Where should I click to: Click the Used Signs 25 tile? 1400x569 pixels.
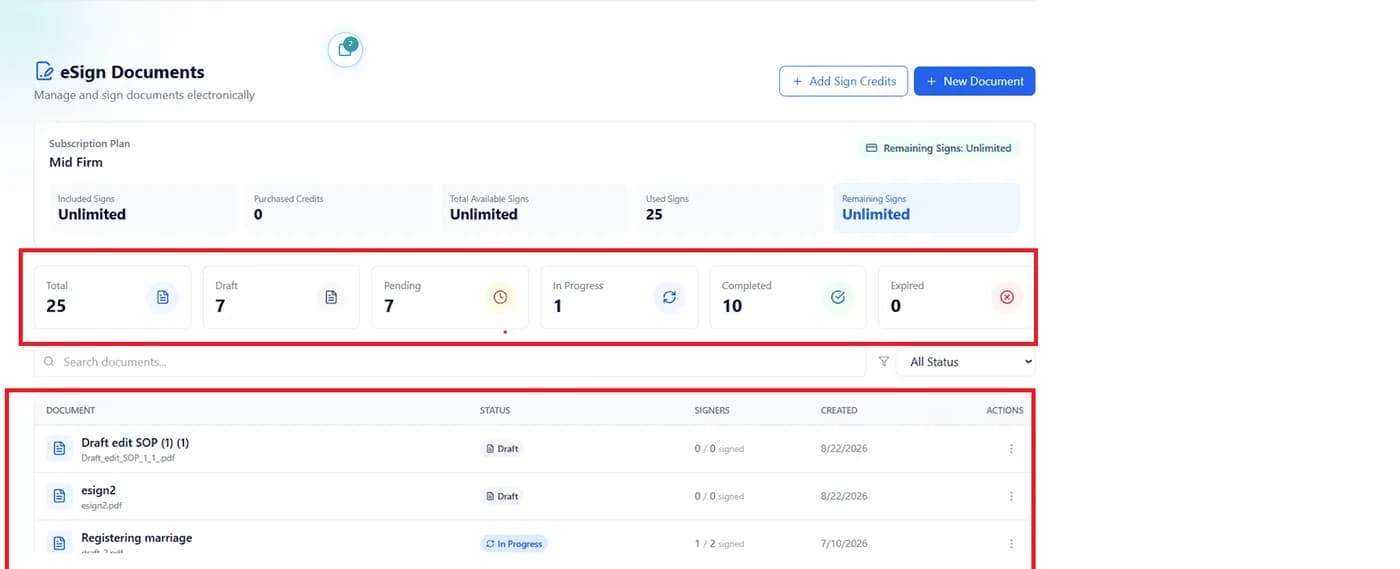[730, 208]
